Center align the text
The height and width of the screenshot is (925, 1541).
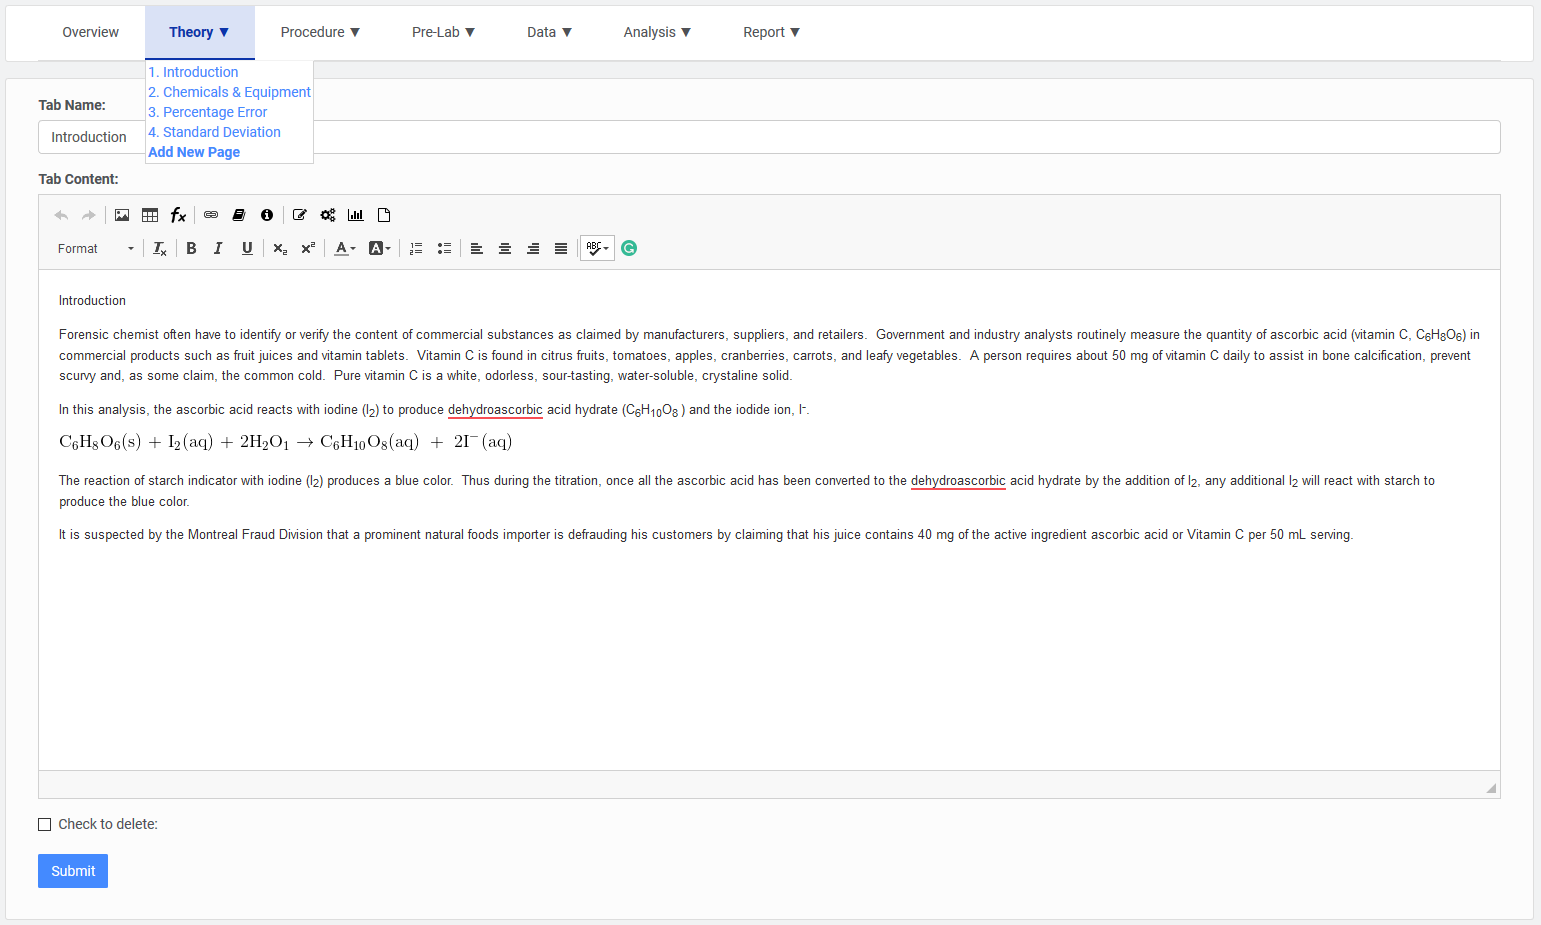click(505, 248)
